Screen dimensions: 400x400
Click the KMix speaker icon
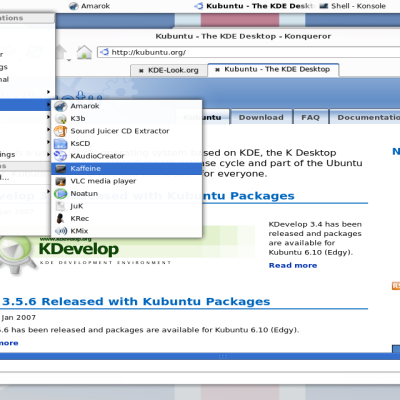pyautogui.click(x=61, y=231)
